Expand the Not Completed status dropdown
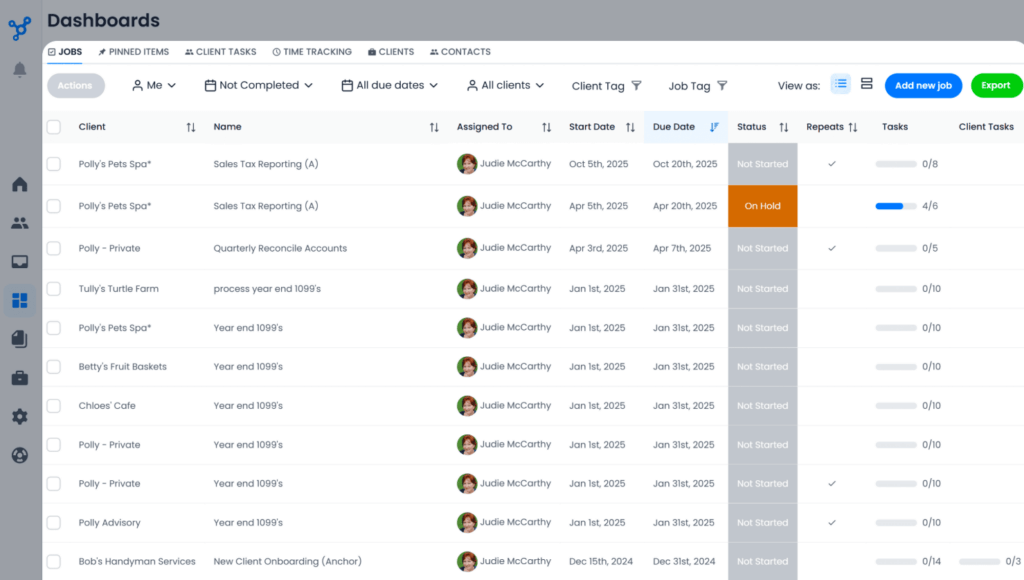This screenshot has width=1024, height=580. [259, 86]
